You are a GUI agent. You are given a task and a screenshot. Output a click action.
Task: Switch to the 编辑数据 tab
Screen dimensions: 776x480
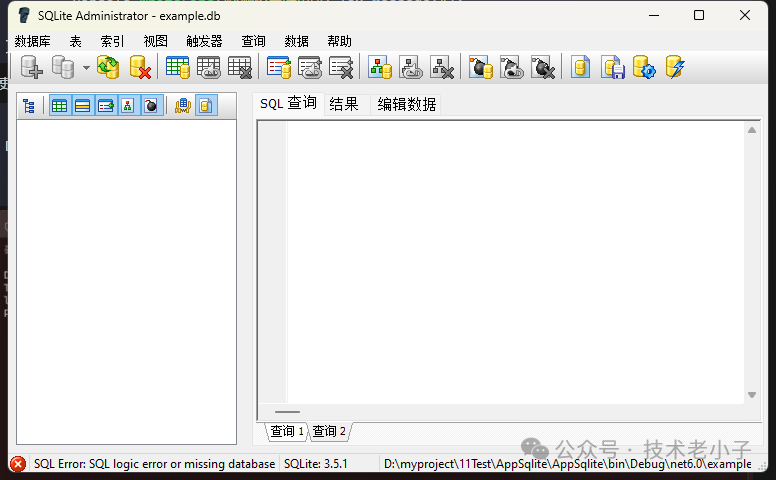pyautogui.click(x=406, y=104)
